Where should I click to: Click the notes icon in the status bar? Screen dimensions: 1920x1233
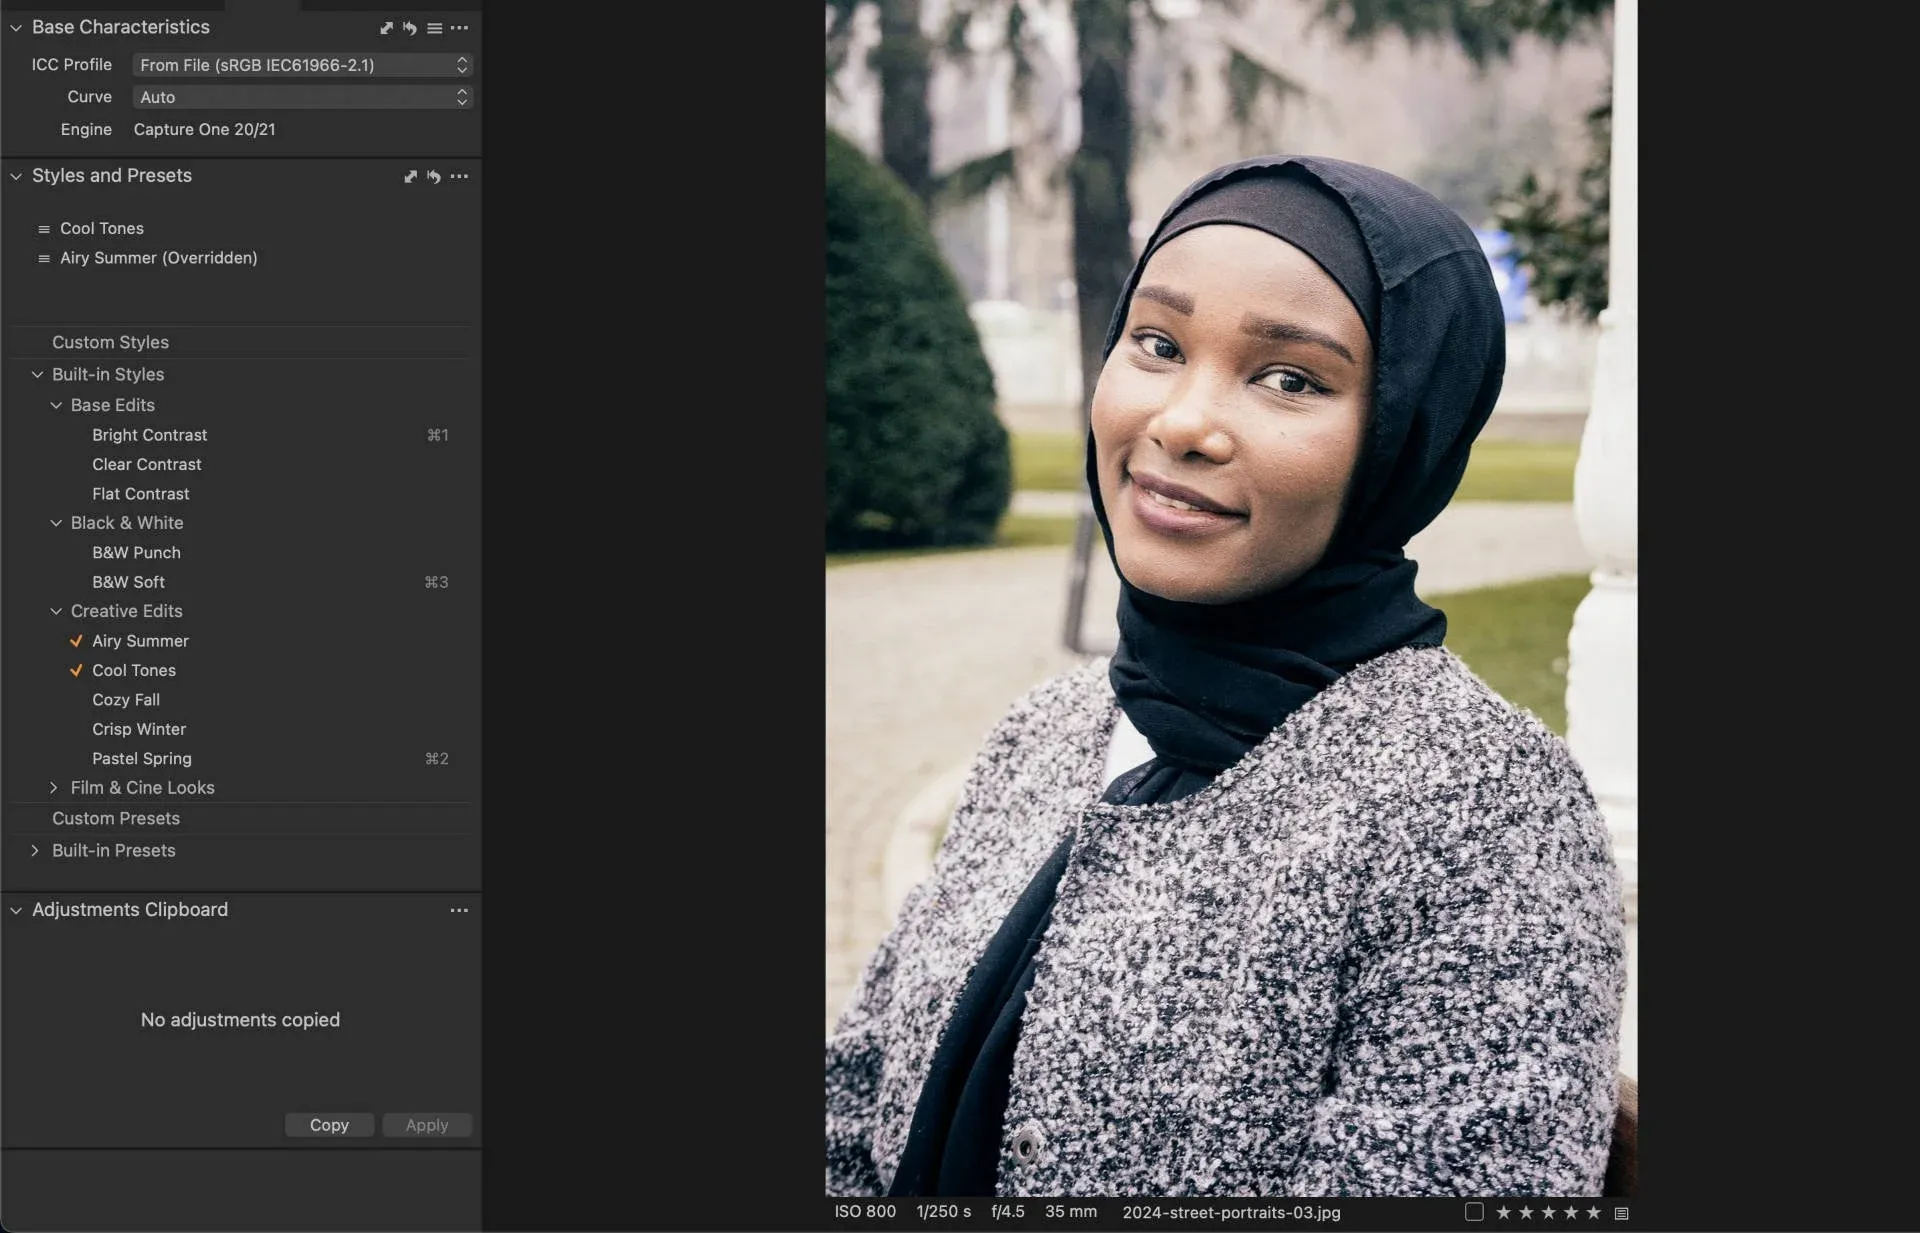pyautogui.click(x=1620, y=1212)
